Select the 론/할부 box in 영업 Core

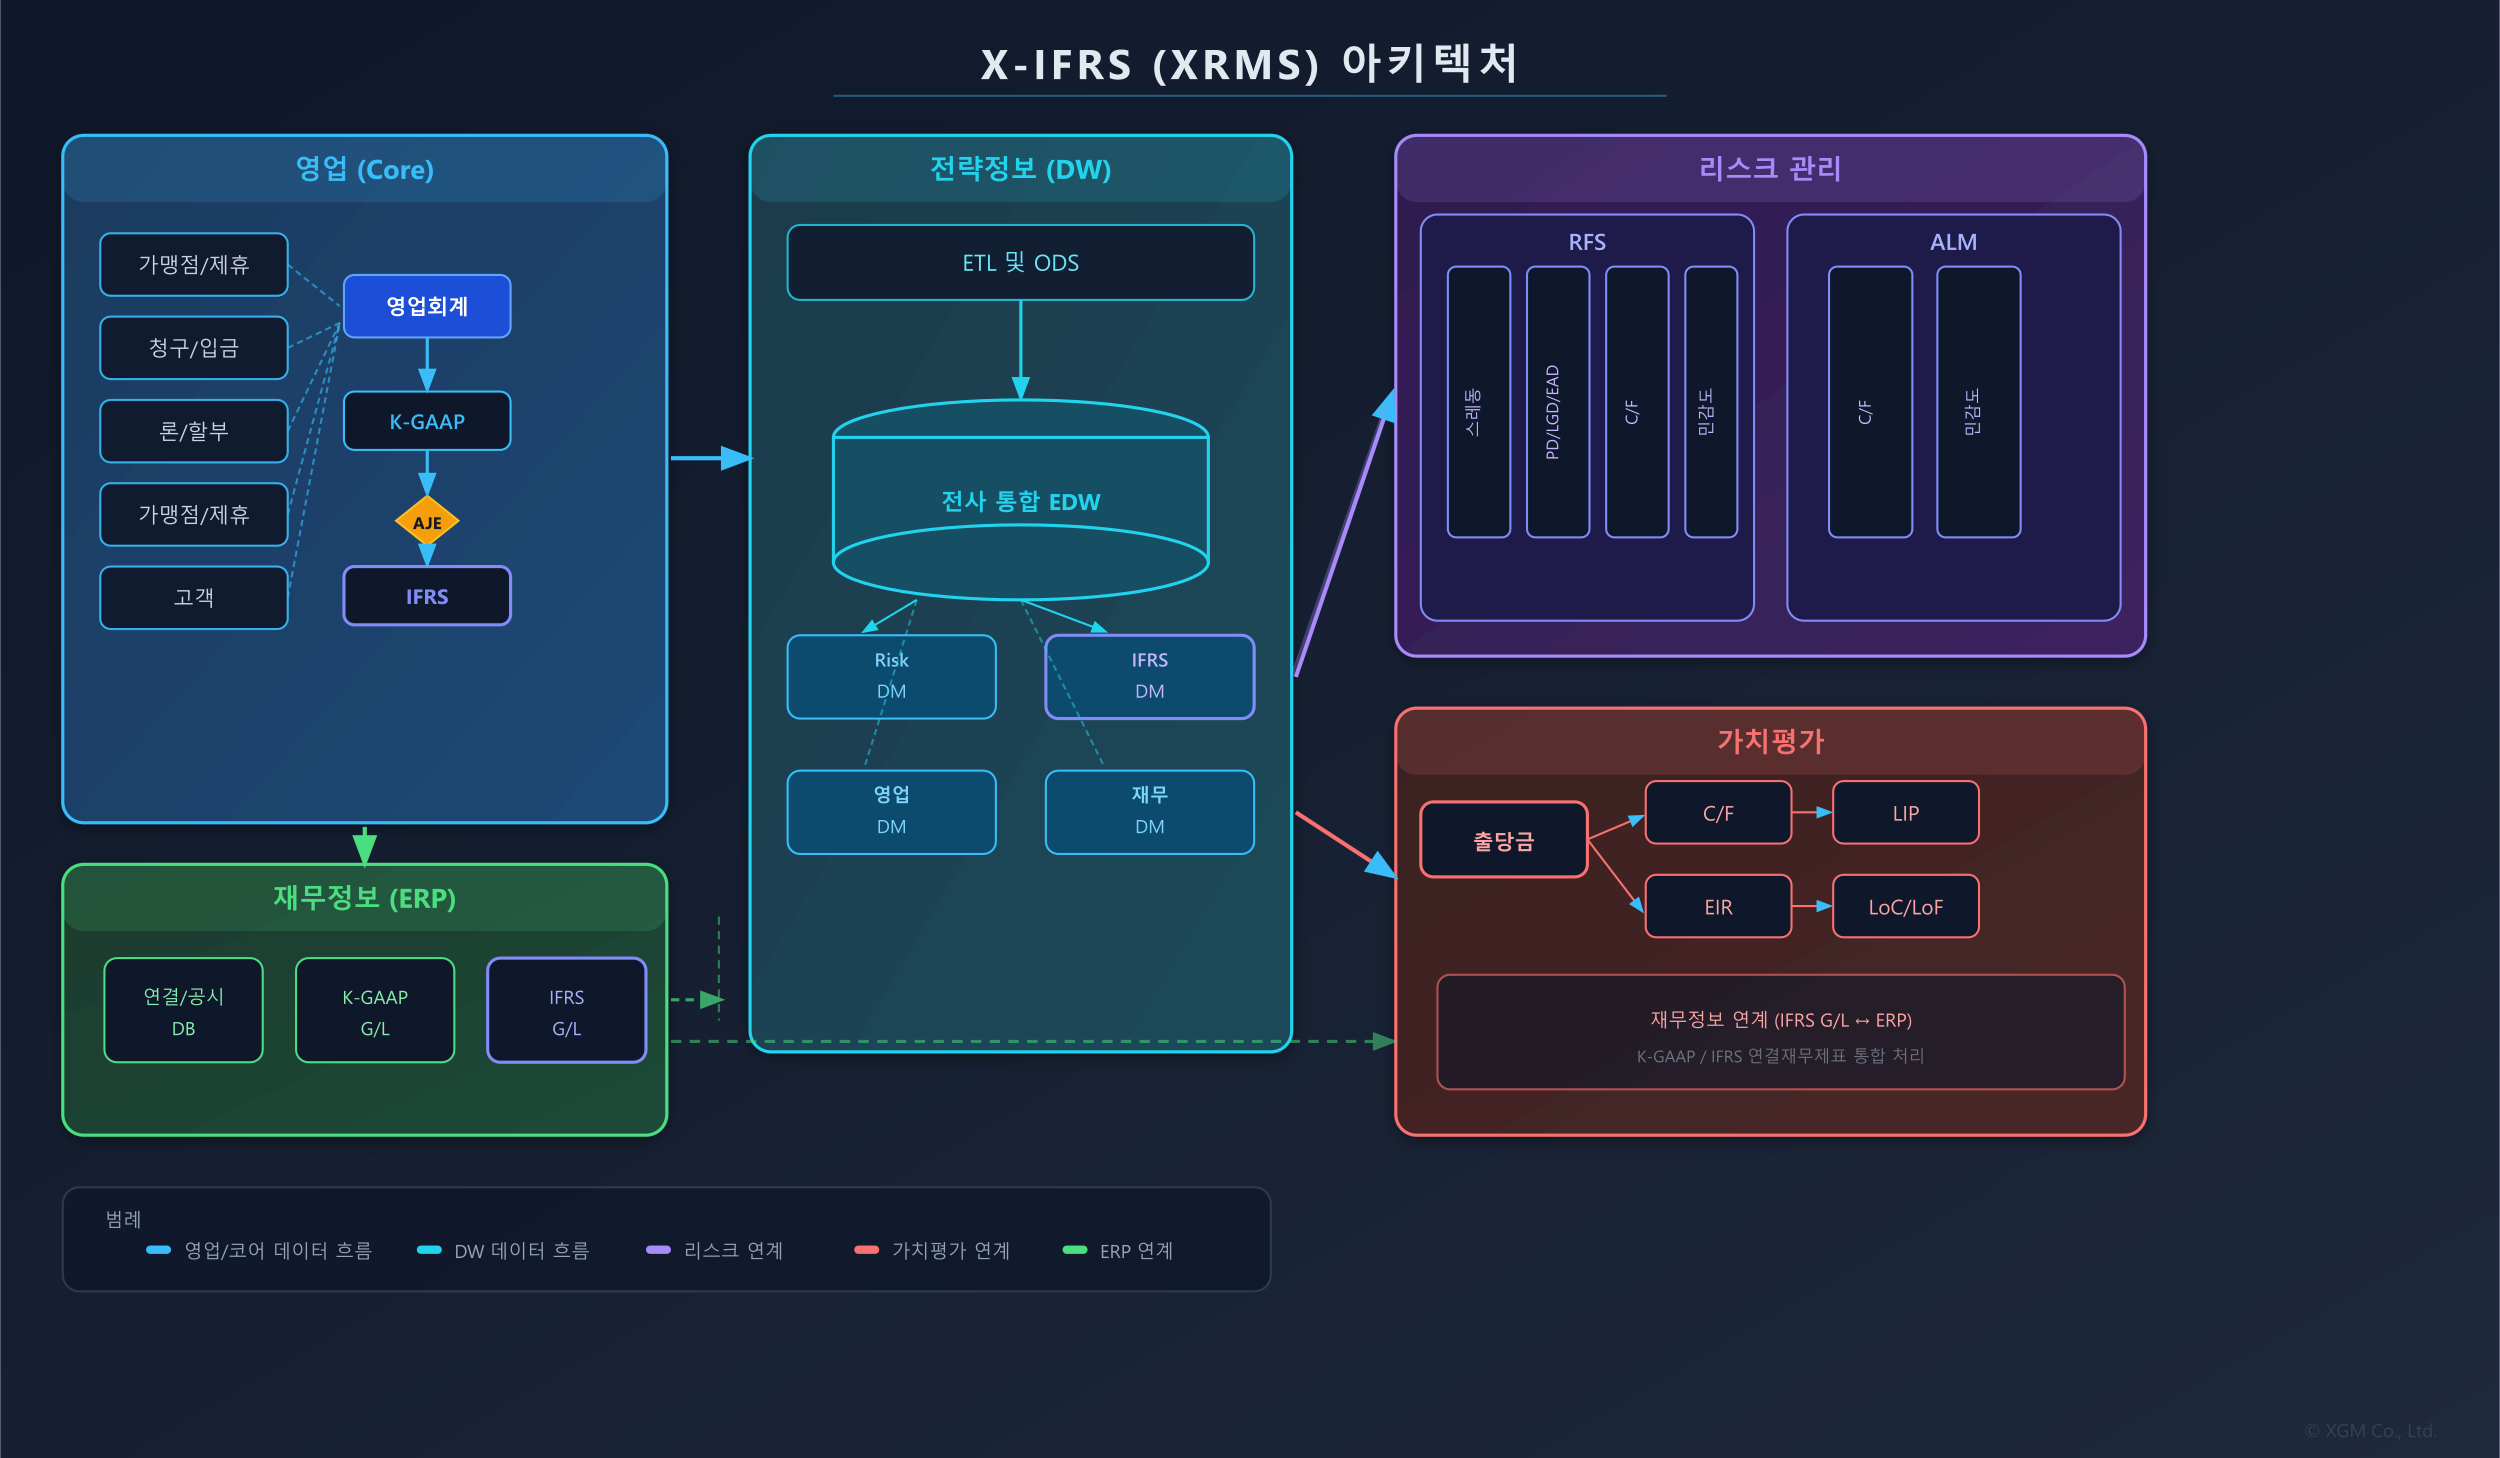194,431
